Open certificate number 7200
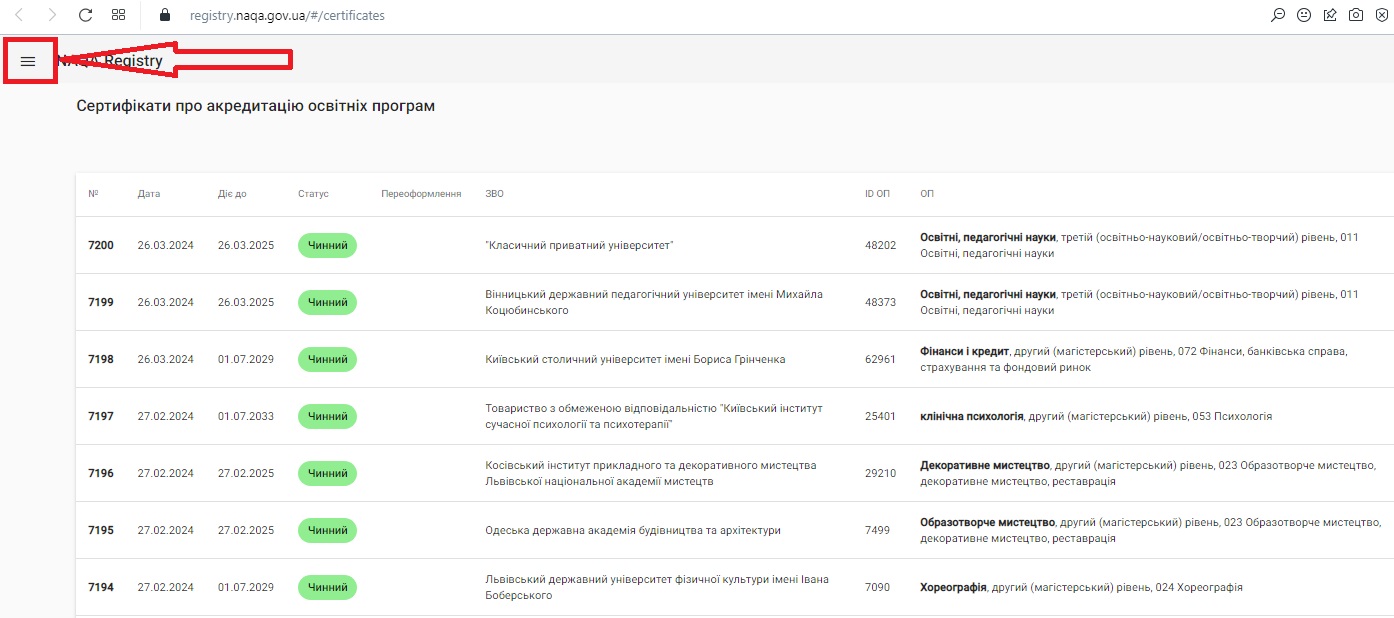Image resolution: width=1394 pixels, height=618 pixels. pyautogui.click(x=101, y=245)
